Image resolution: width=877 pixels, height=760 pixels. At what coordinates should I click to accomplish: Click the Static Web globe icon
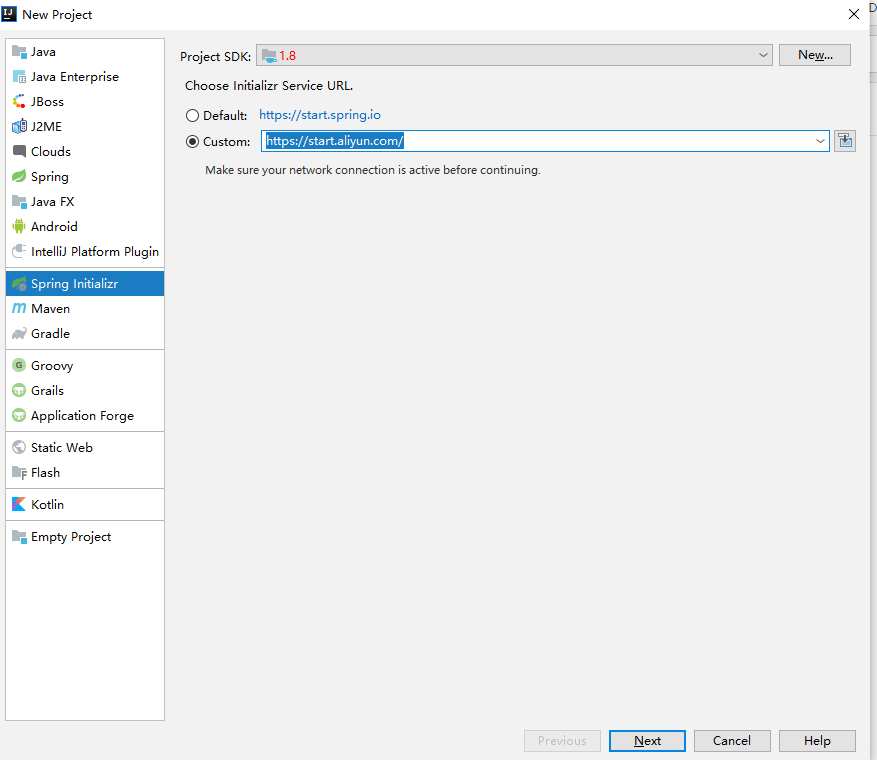(19, 447)
